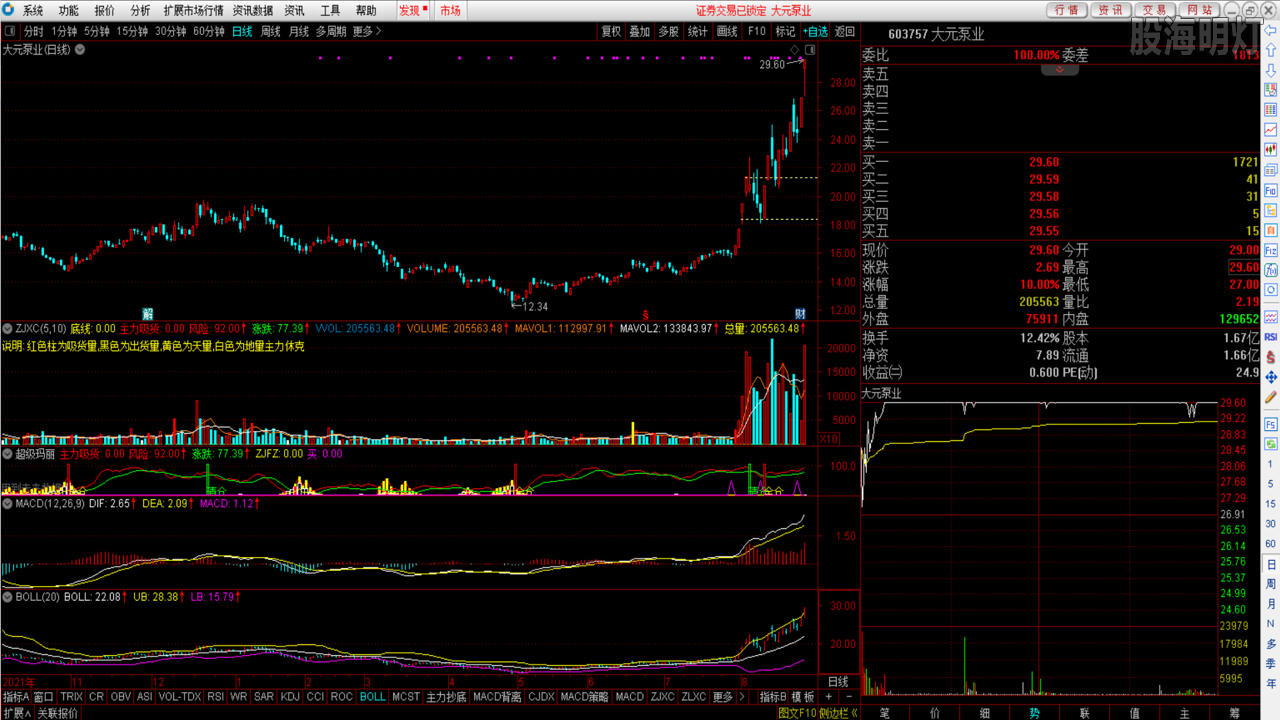
Task: Expand the sell orders chevron under 委比
Action: [1059, 70]
